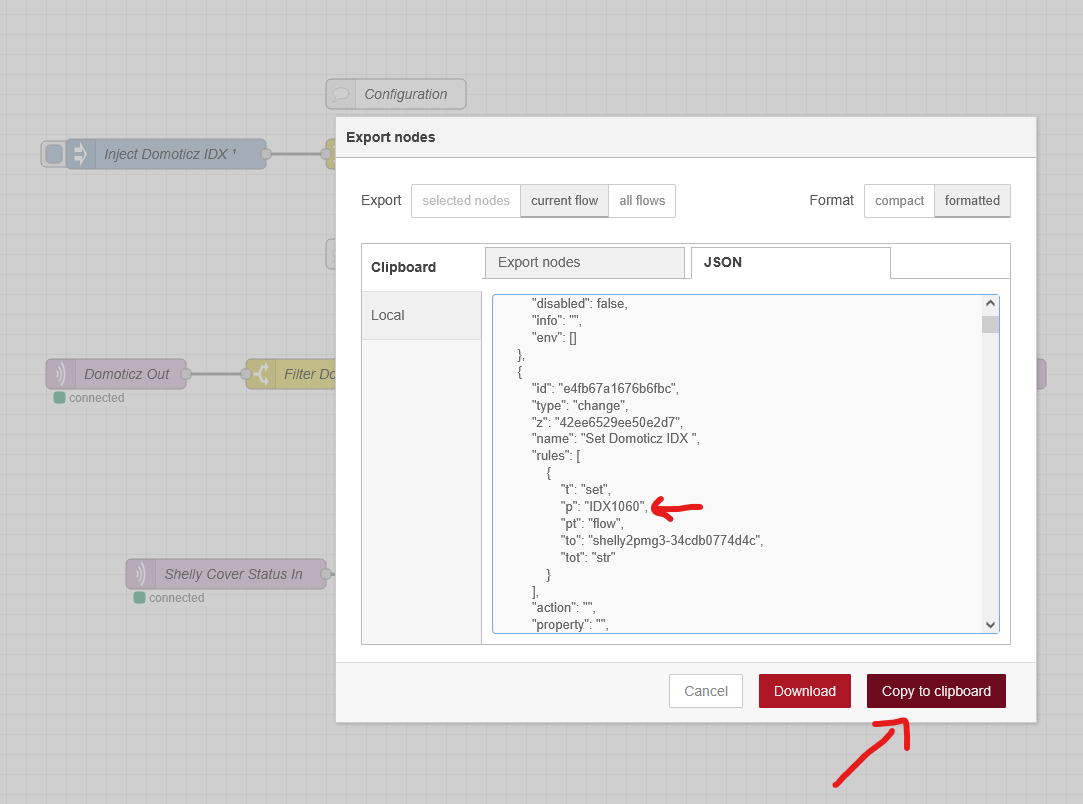The height and width of the screenshot is (804, 1083).
Task: Click the Download button
Action: (x=805, y=691)
